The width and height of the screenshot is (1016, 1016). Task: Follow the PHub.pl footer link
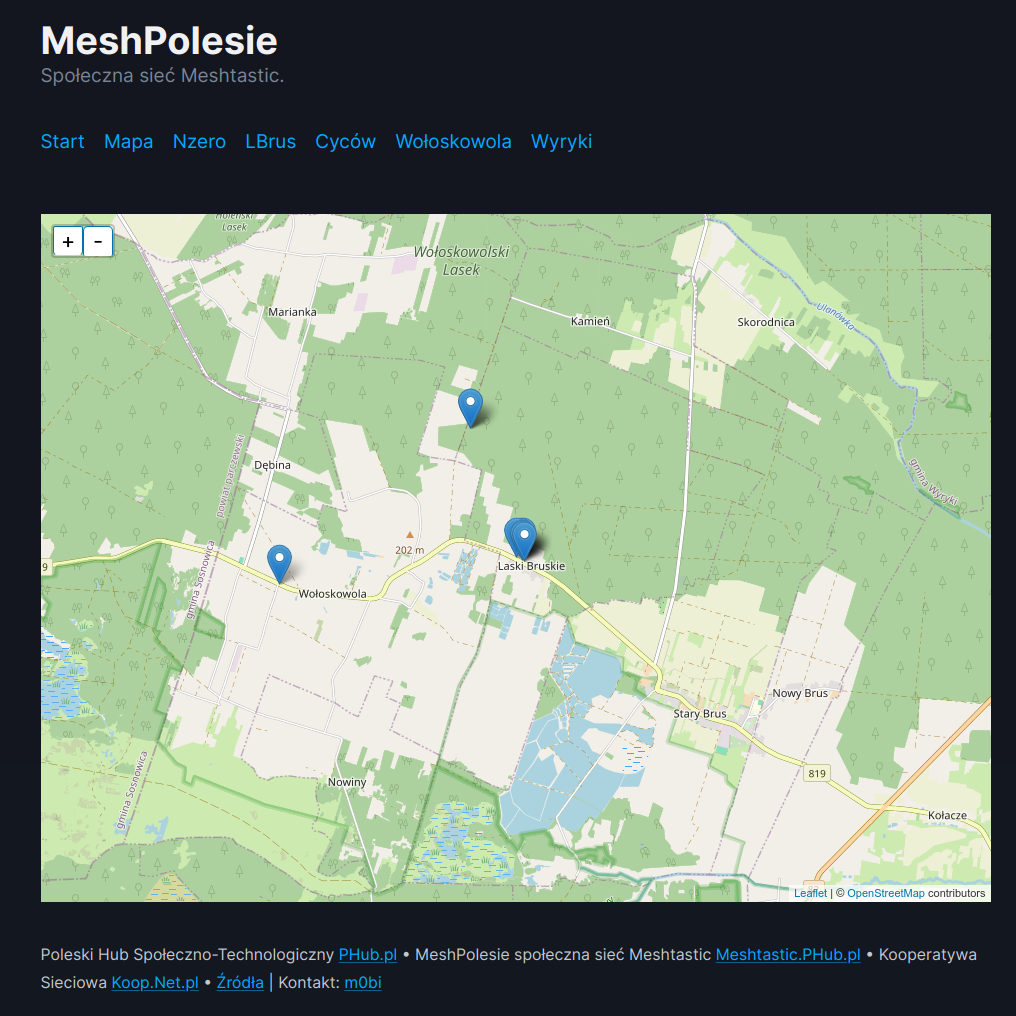368,955
